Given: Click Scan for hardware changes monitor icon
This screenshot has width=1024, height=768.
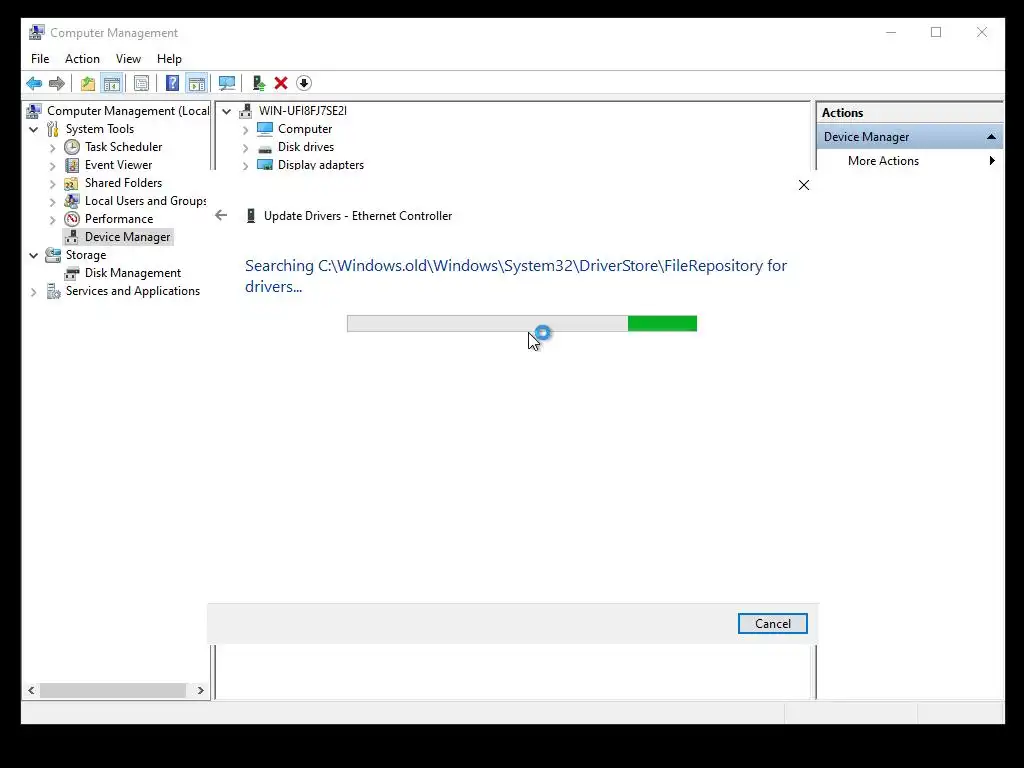Looking at the screenshot, I should 227,84.
